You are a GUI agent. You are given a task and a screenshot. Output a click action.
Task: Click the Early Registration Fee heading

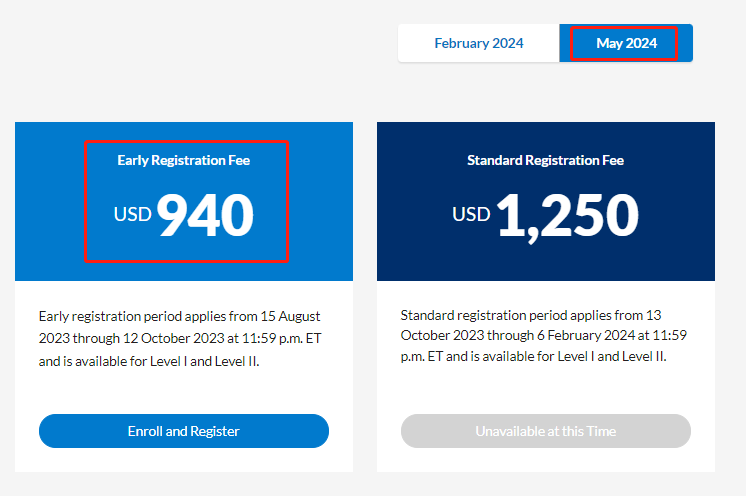point(184,160)
